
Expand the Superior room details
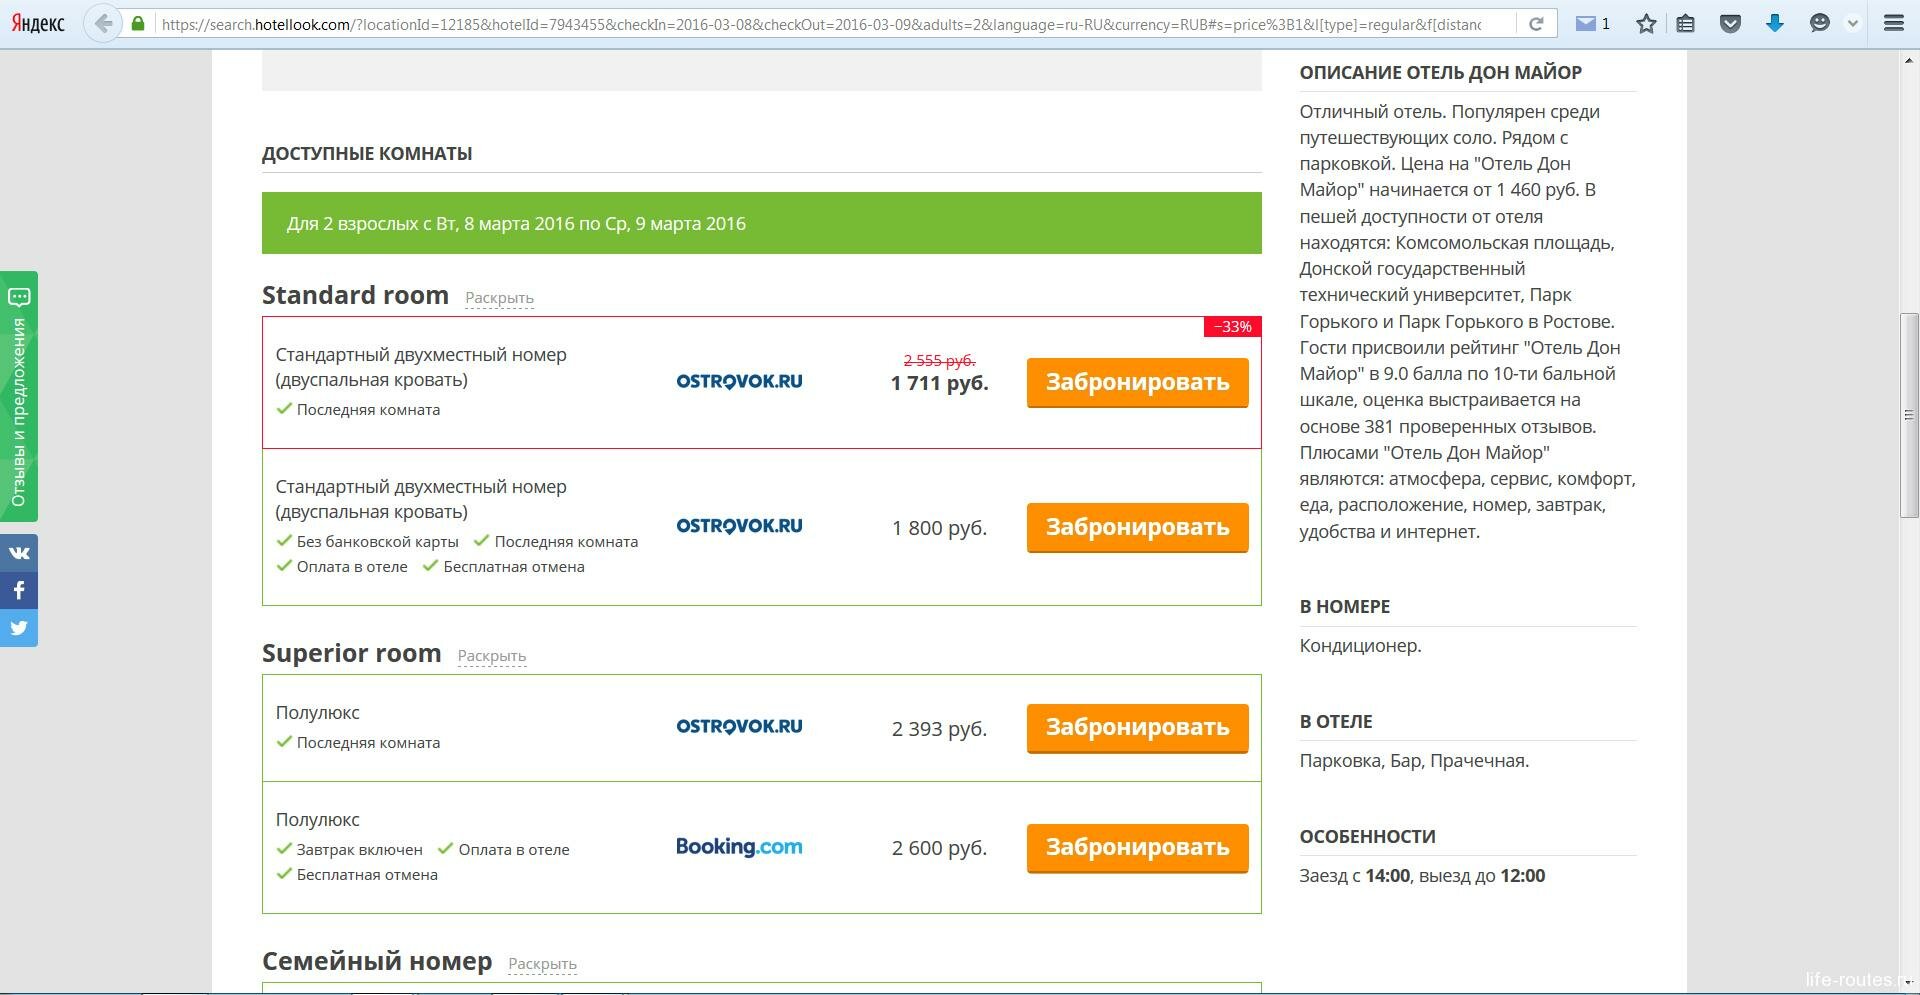click(491, 656)
